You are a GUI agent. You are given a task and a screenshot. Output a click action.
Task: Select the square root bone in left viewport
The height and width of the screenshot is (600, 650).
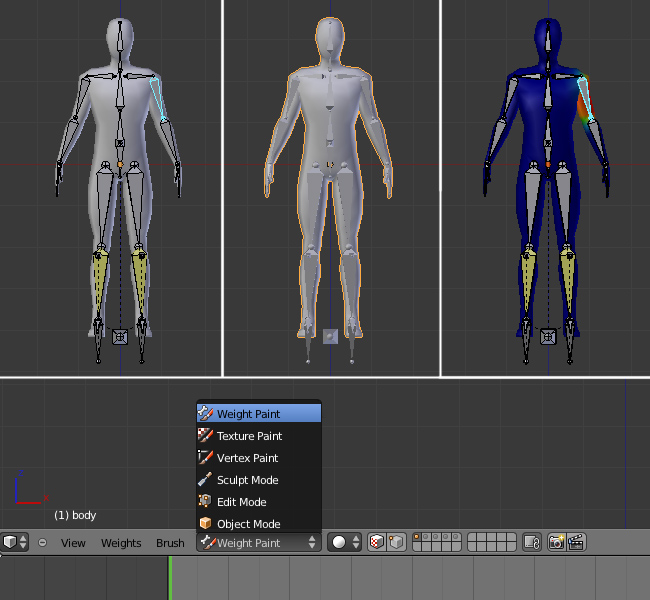120,337
